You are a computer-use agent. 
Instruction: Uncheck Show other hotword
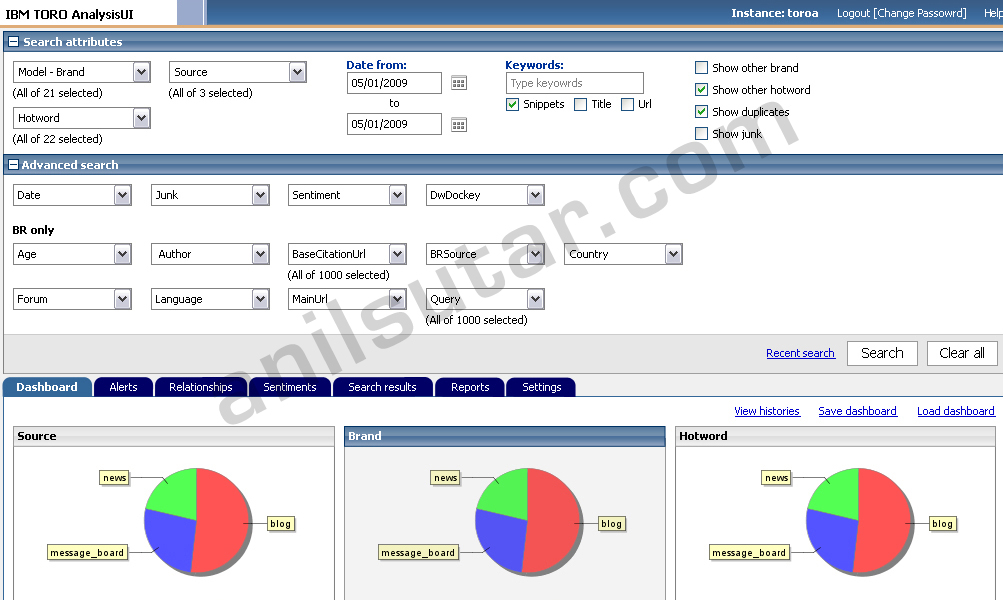[x=701, y=90]
